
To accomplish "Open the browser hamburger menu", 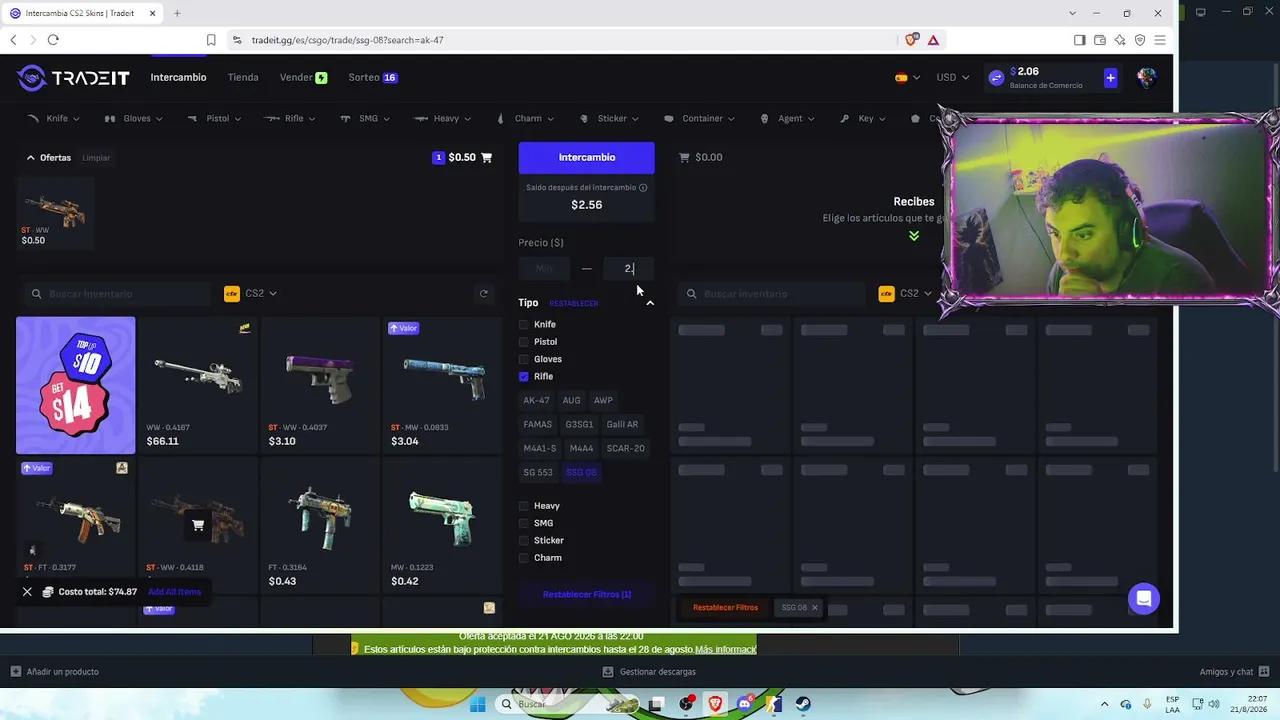I will click(x=1160, y=40).
